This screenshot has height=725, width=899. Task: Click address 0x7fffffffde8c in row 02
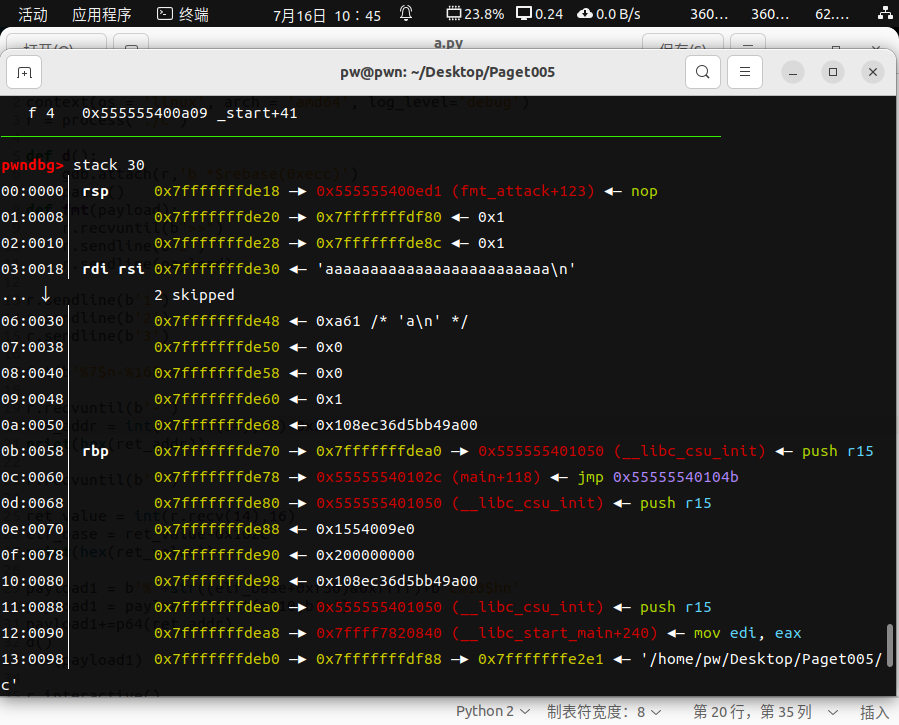(379, 243)
